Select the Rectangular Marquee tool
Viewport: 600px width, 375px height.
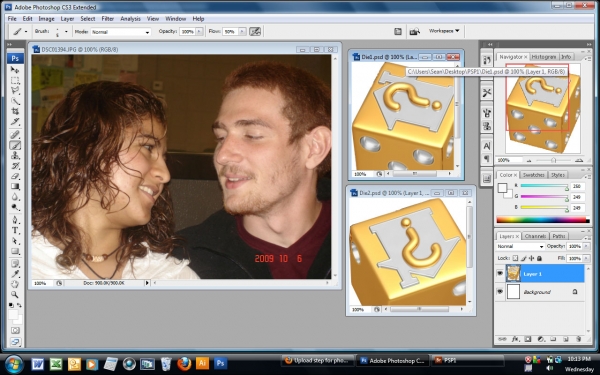point(15,80)
